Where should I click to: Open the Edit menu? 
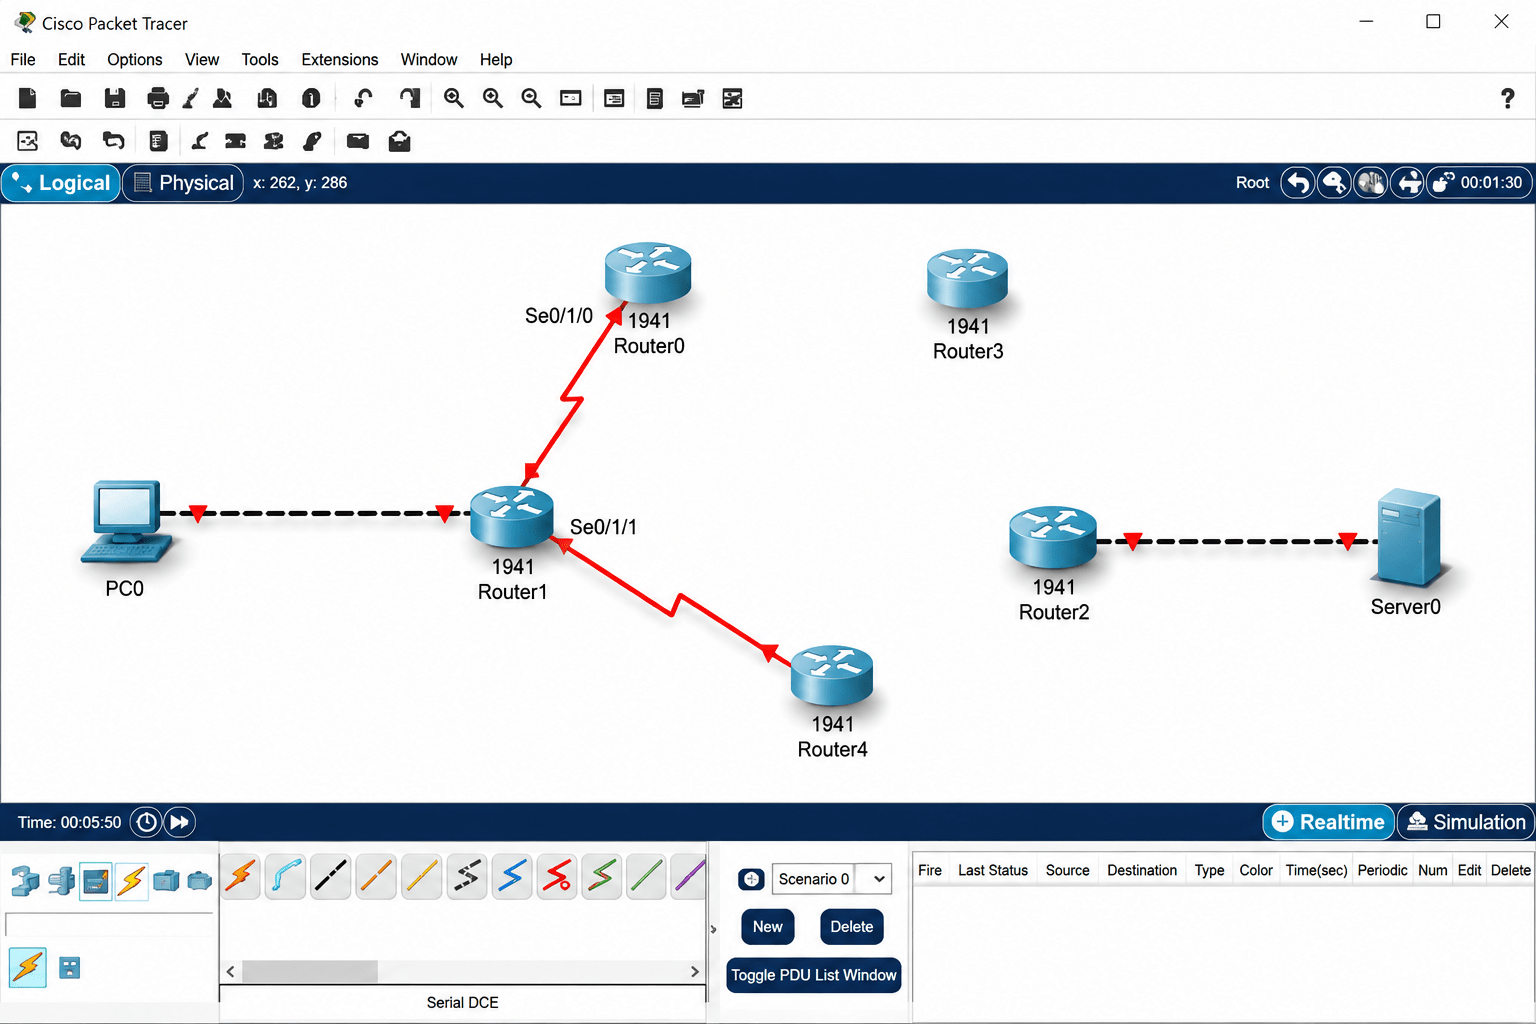(71, 59)
